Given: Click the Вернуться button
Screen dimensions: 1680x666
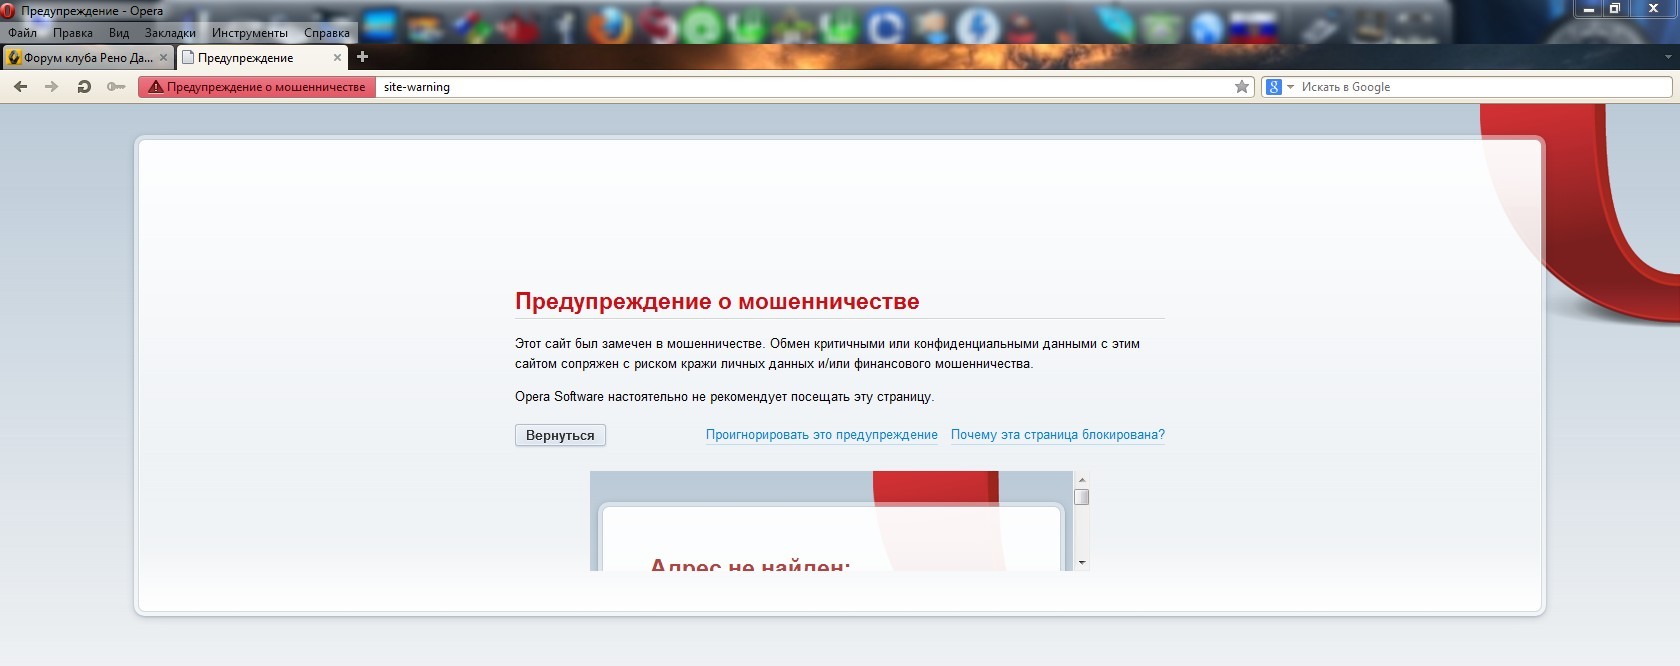Looking at the screenshot, I should (560, 435).
